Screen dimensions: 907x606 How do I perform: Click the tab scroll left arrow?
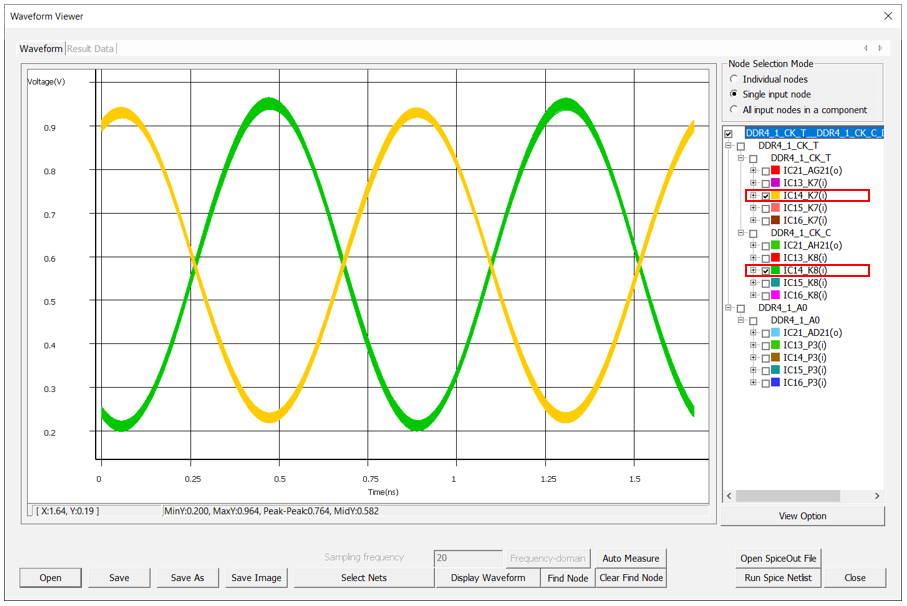tap(866, 48)
